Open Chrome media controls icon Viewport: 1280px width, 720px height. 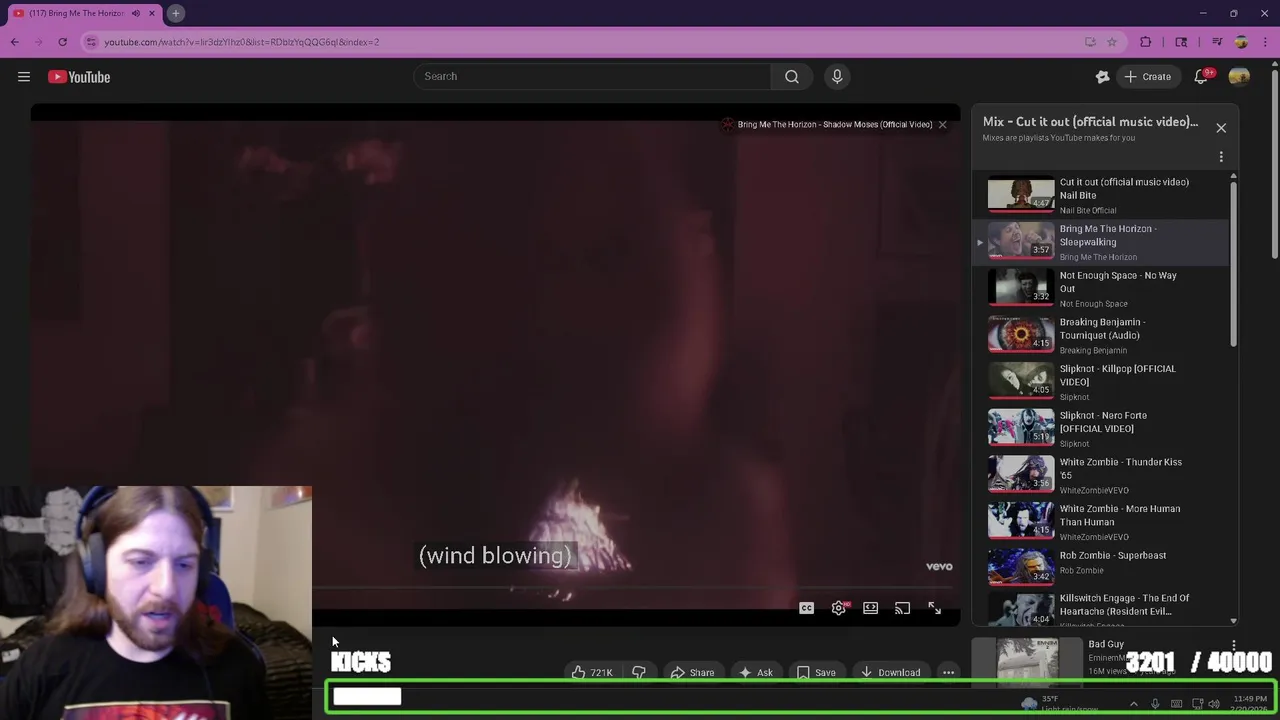[x=1217, y=42]
